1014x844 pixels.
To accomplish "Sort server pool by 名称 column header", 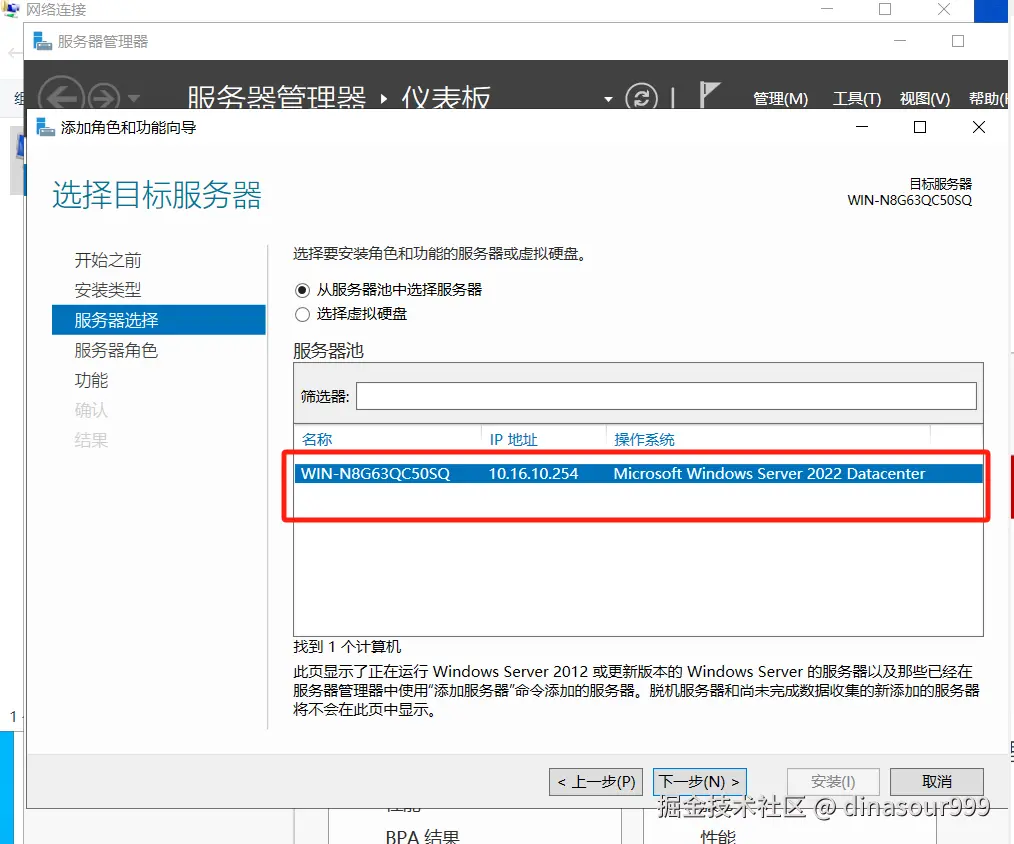I will point(317,440).
